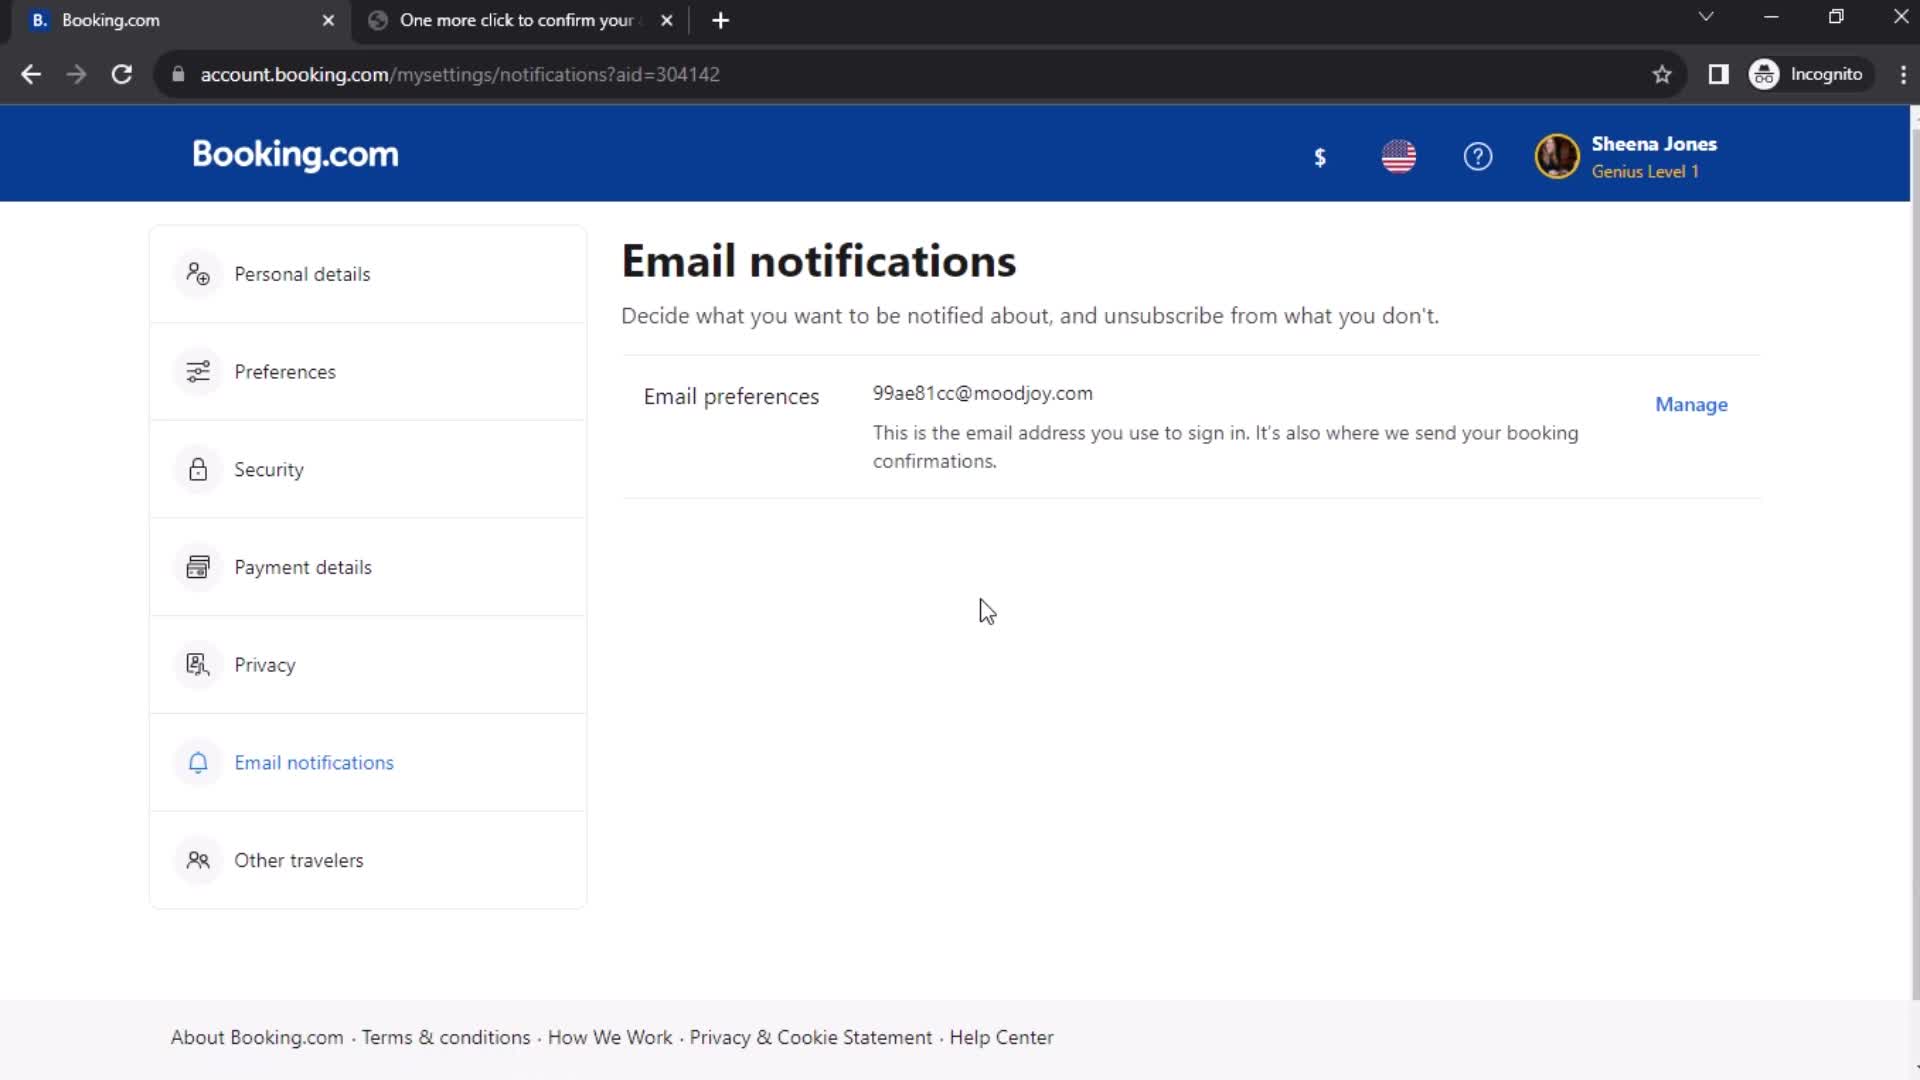Click Manage email preferences link
1920x1080 pixels.
pyautogui.click(x=1691, y=404)
